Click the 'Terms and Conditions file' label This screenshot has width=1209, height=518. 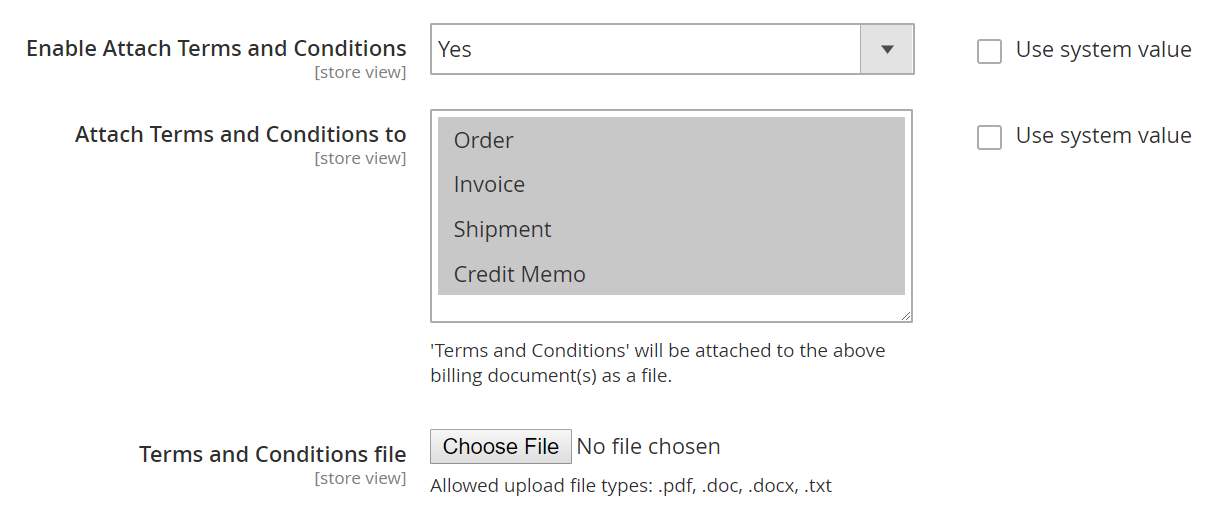click(x=272, y=454)
